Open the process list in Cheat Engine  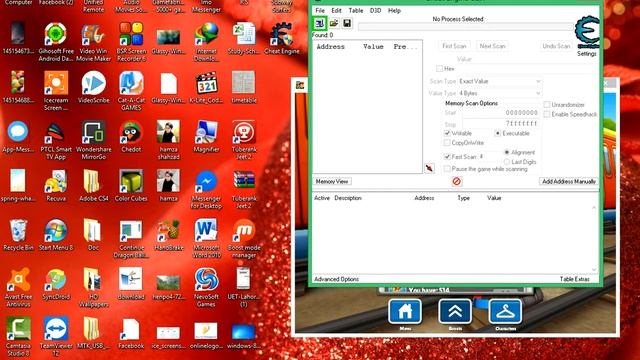(x=320, y=23)
